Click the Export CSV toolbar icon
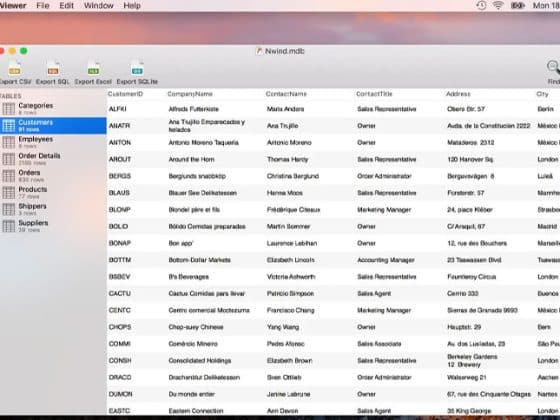 (14, 68)
